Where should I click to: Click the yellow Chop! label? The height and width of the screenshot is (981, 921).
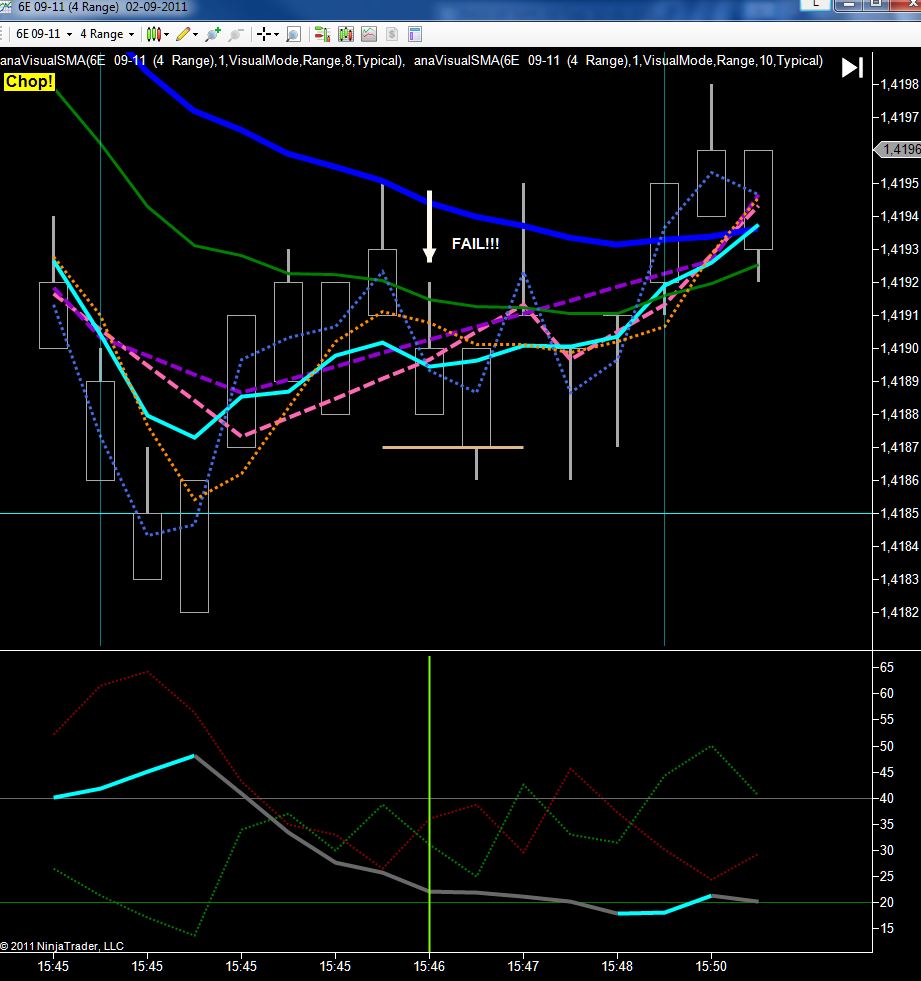tap(29, 82)
